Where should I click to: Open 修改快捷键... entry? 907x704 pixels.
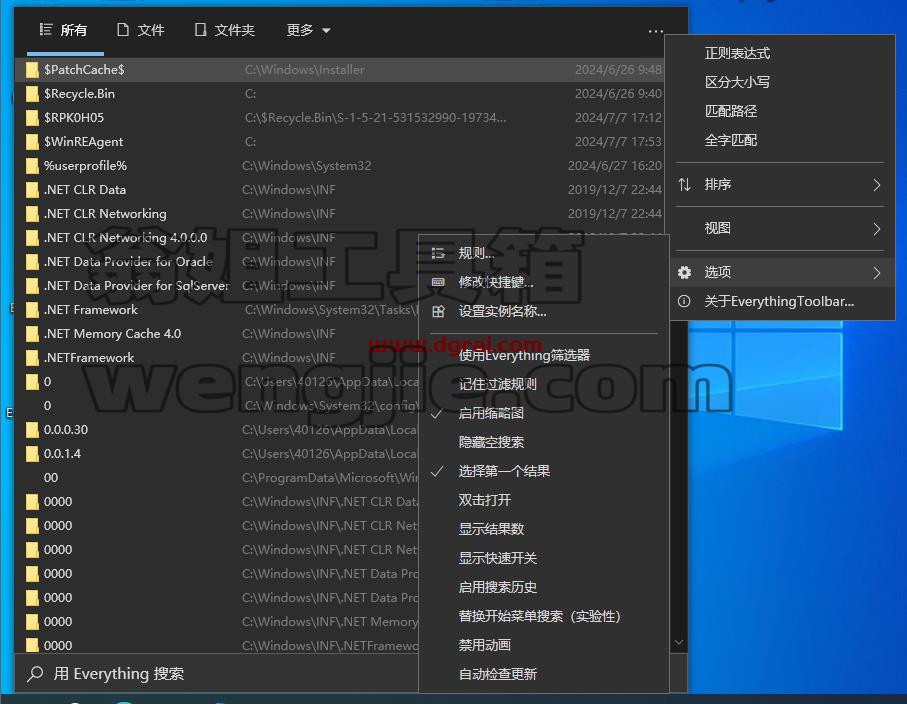pyautogui.click(x=544, y=282)
